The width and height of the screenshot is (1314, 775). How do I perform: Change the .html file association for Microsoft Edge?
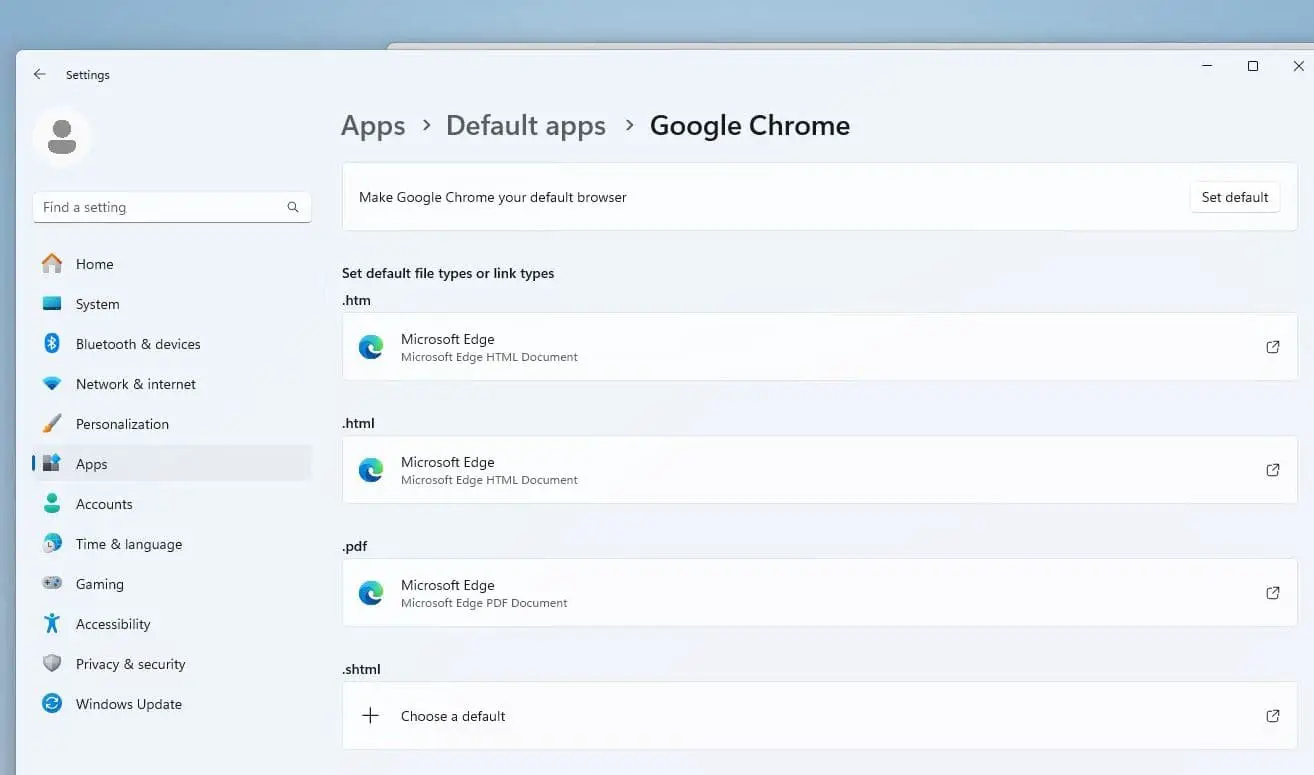[820, 470]
